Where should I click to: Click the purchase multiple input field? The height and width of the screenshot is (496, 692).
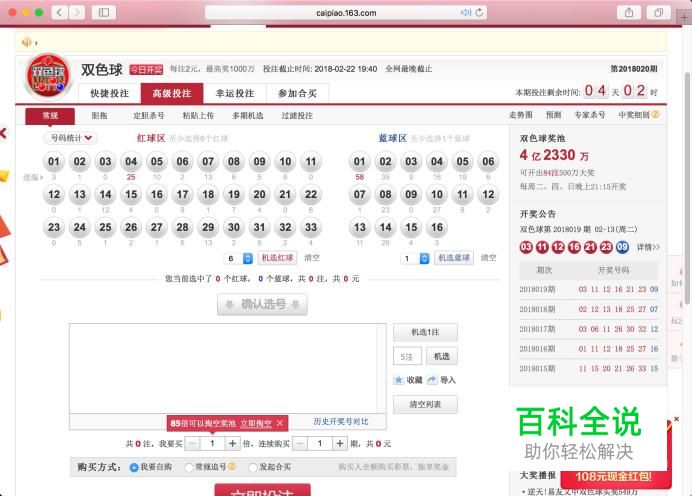point(212,443)
